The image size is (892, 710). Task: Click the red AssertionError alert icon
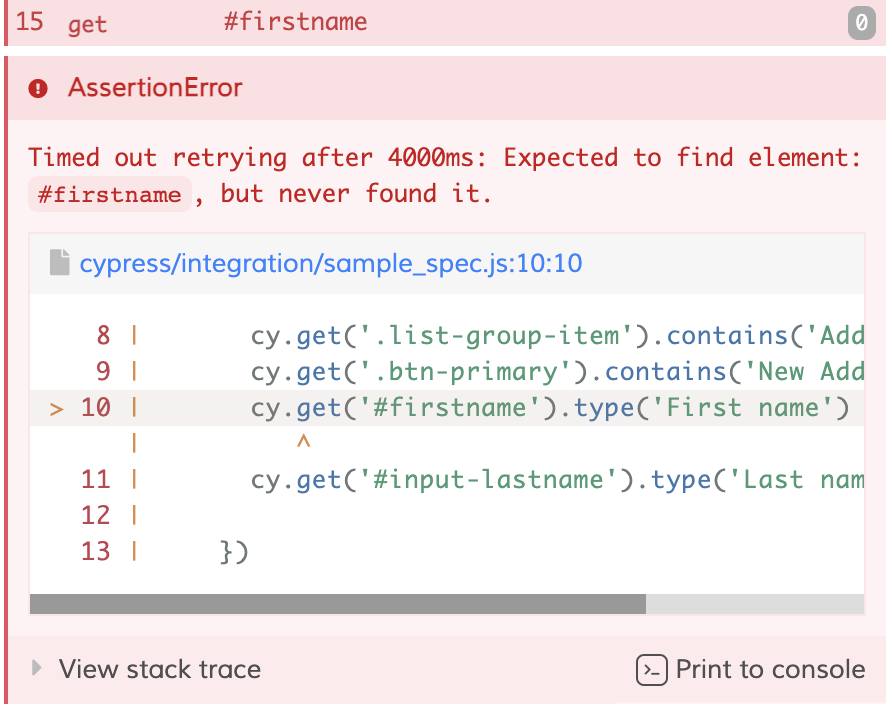(37, 88)
